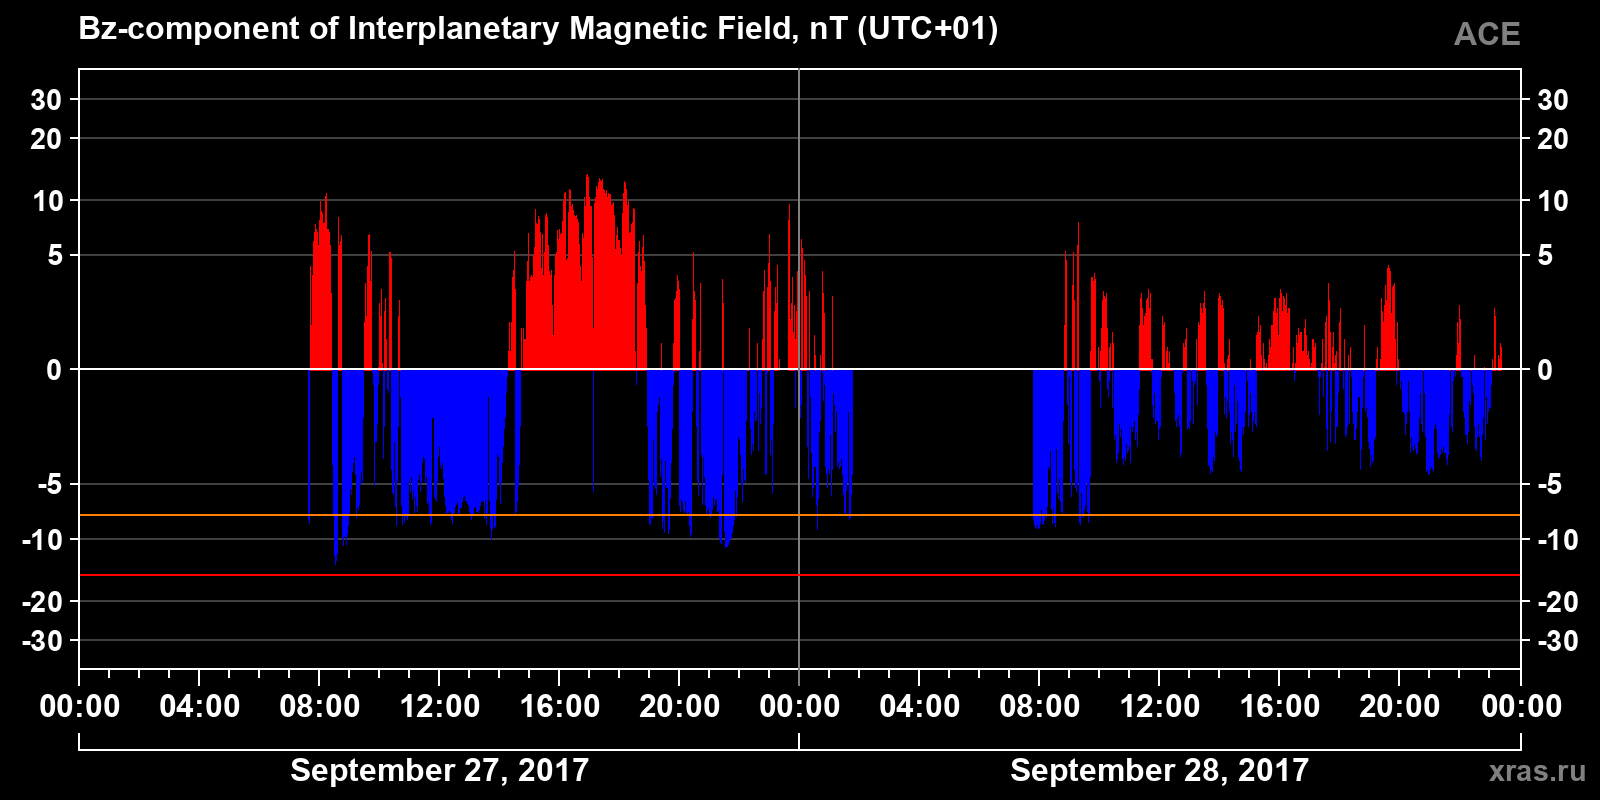Click the "-20" label on left axis
This screenshot has width=1600, height=800.
click(x=42, y=602)
